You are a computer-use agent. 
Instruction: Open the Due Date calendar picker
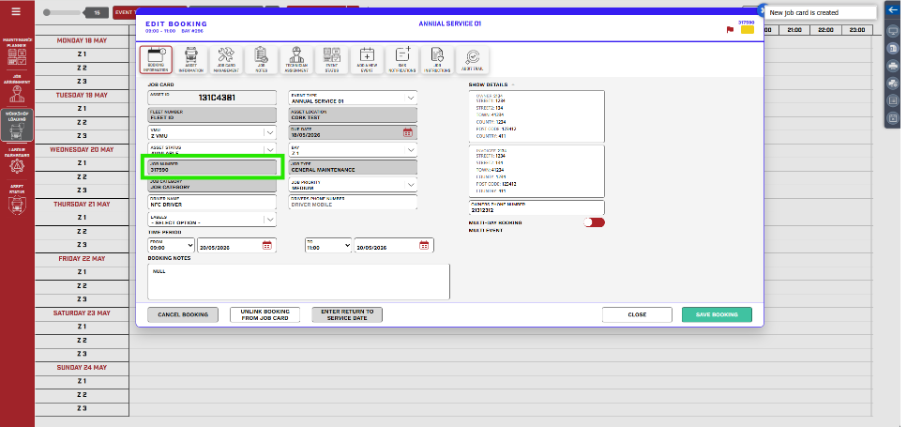coord(407,132)
